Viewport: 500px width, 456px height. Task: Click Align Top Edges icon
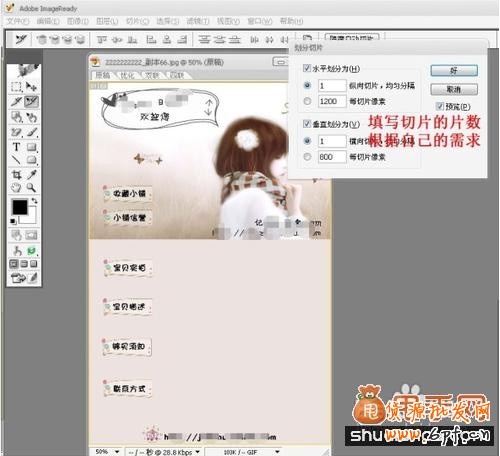click(101, 40)
